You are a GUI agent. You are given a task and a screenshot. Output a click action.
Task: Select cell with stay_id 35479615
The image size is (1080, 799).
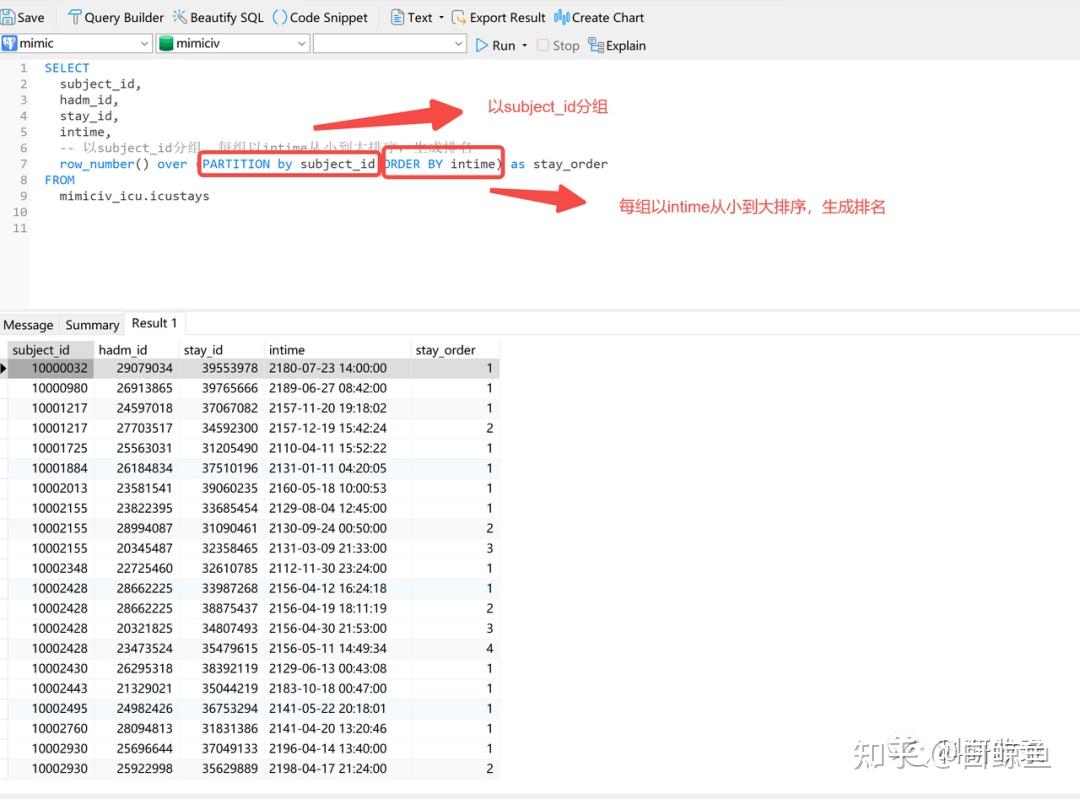pyautogui.click(x=221, y=647)
